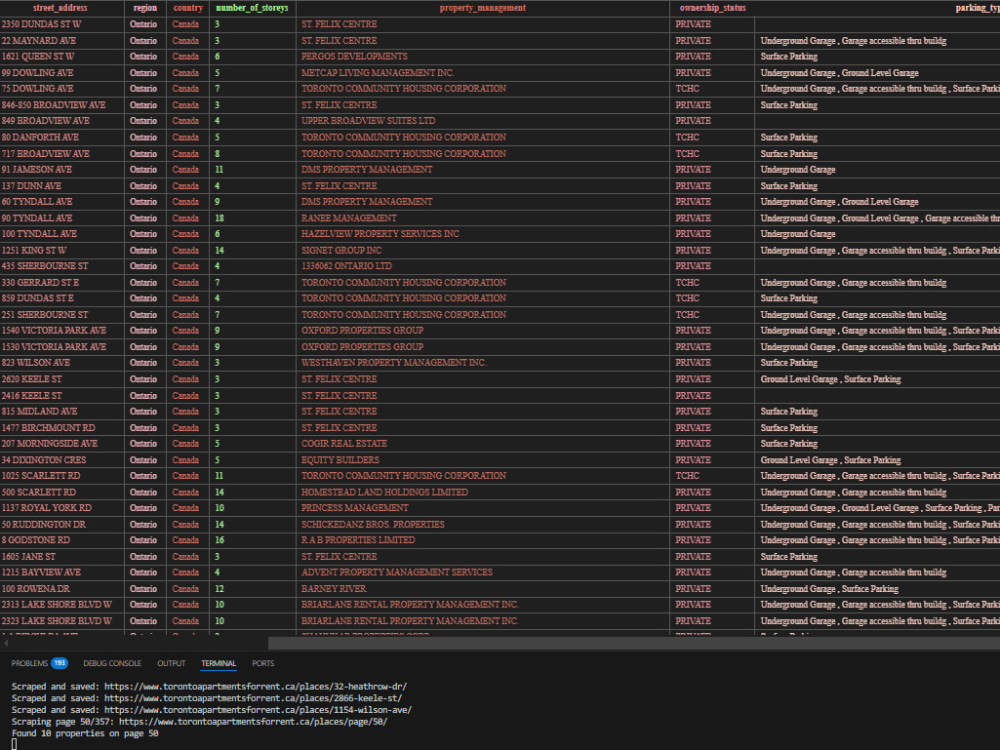This screenshot has width=1000, height=750.
Task: Select the cell '2350 DUNDAS ST W'
Action: coord(62,24)
